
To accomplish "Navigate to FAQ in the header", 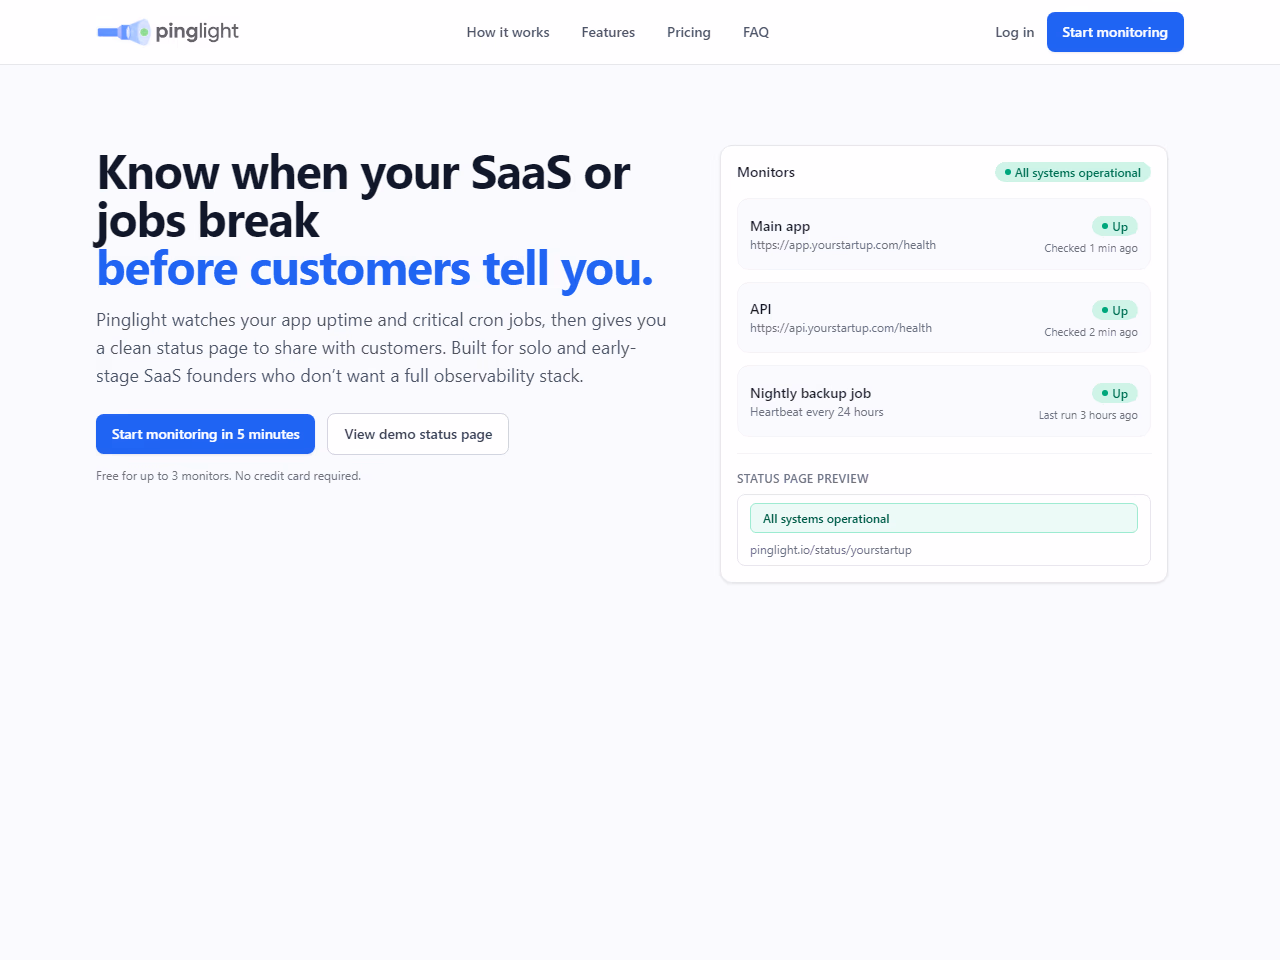I will click(756, 32).
